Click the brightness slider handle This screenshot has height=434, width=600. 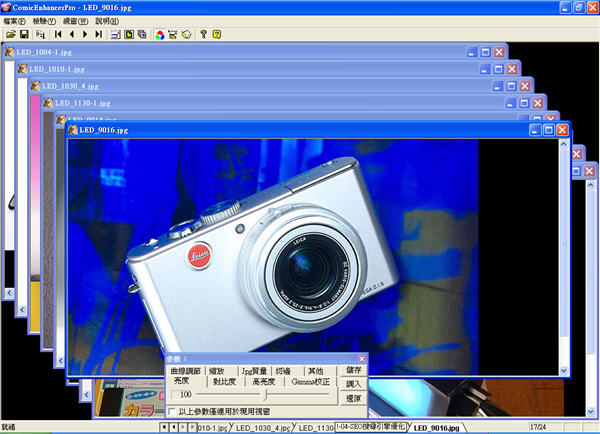click(265, 395)
